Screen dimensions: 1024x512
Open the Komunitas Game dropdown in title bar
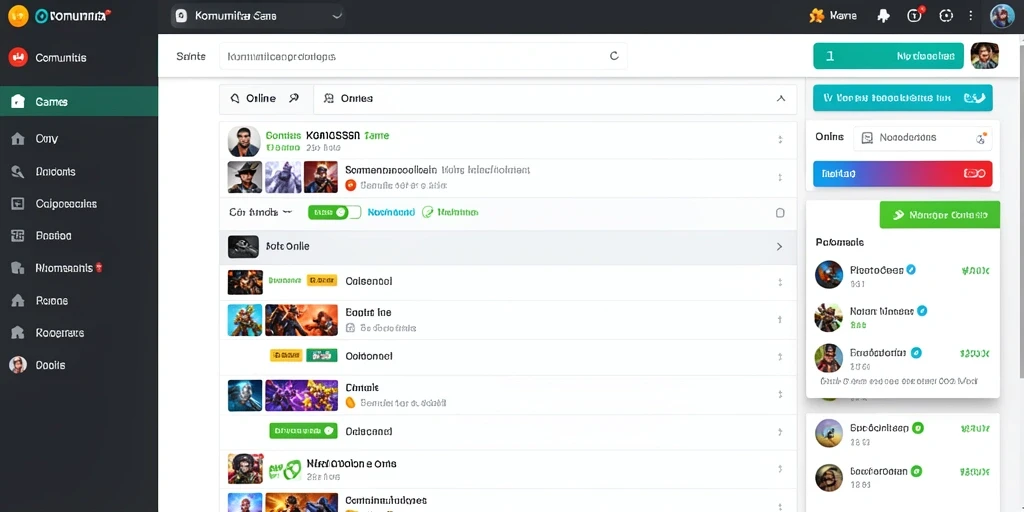pyautogui.click(x=258, y=16)
